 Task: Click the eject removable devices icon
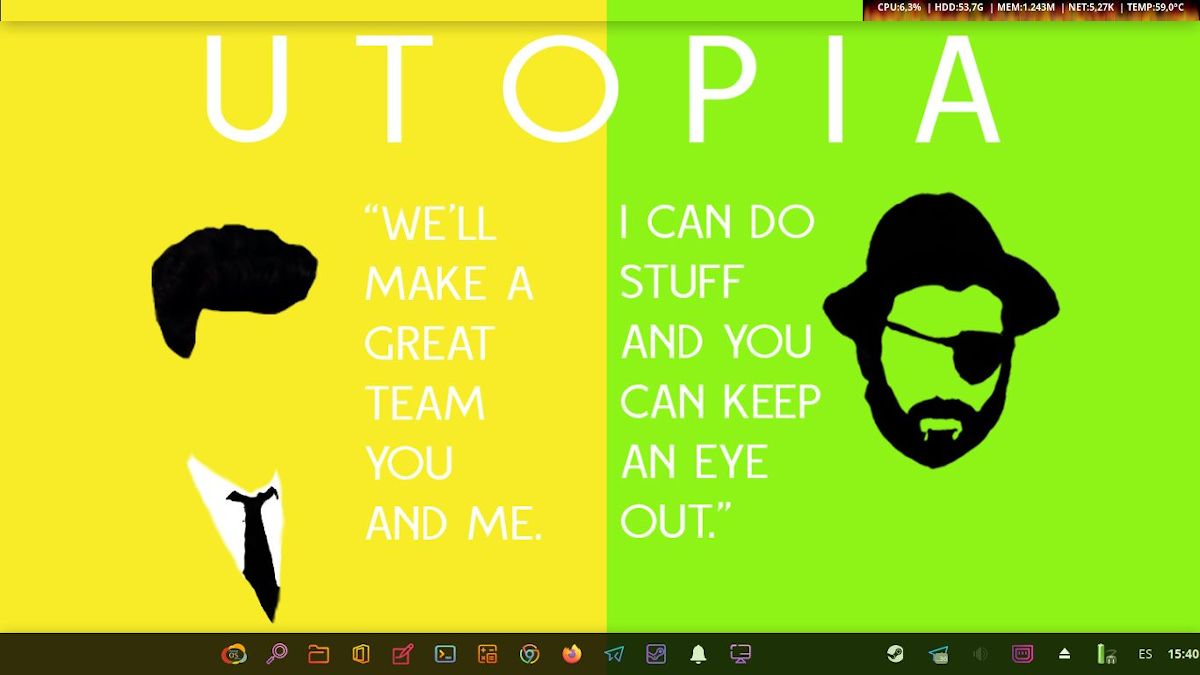pos(1065,654)
